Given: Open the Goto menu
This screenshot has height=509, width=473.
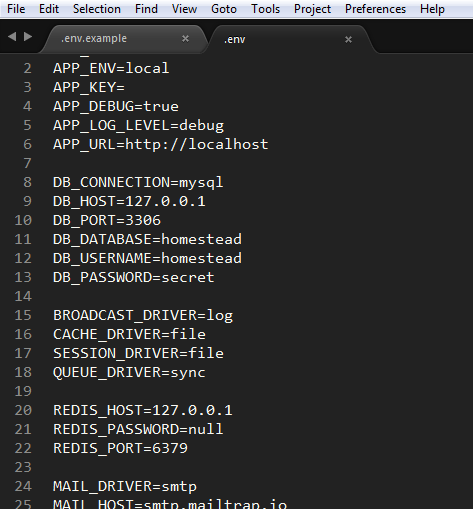Looking at the screenshot, I should [x=224, y=9].
